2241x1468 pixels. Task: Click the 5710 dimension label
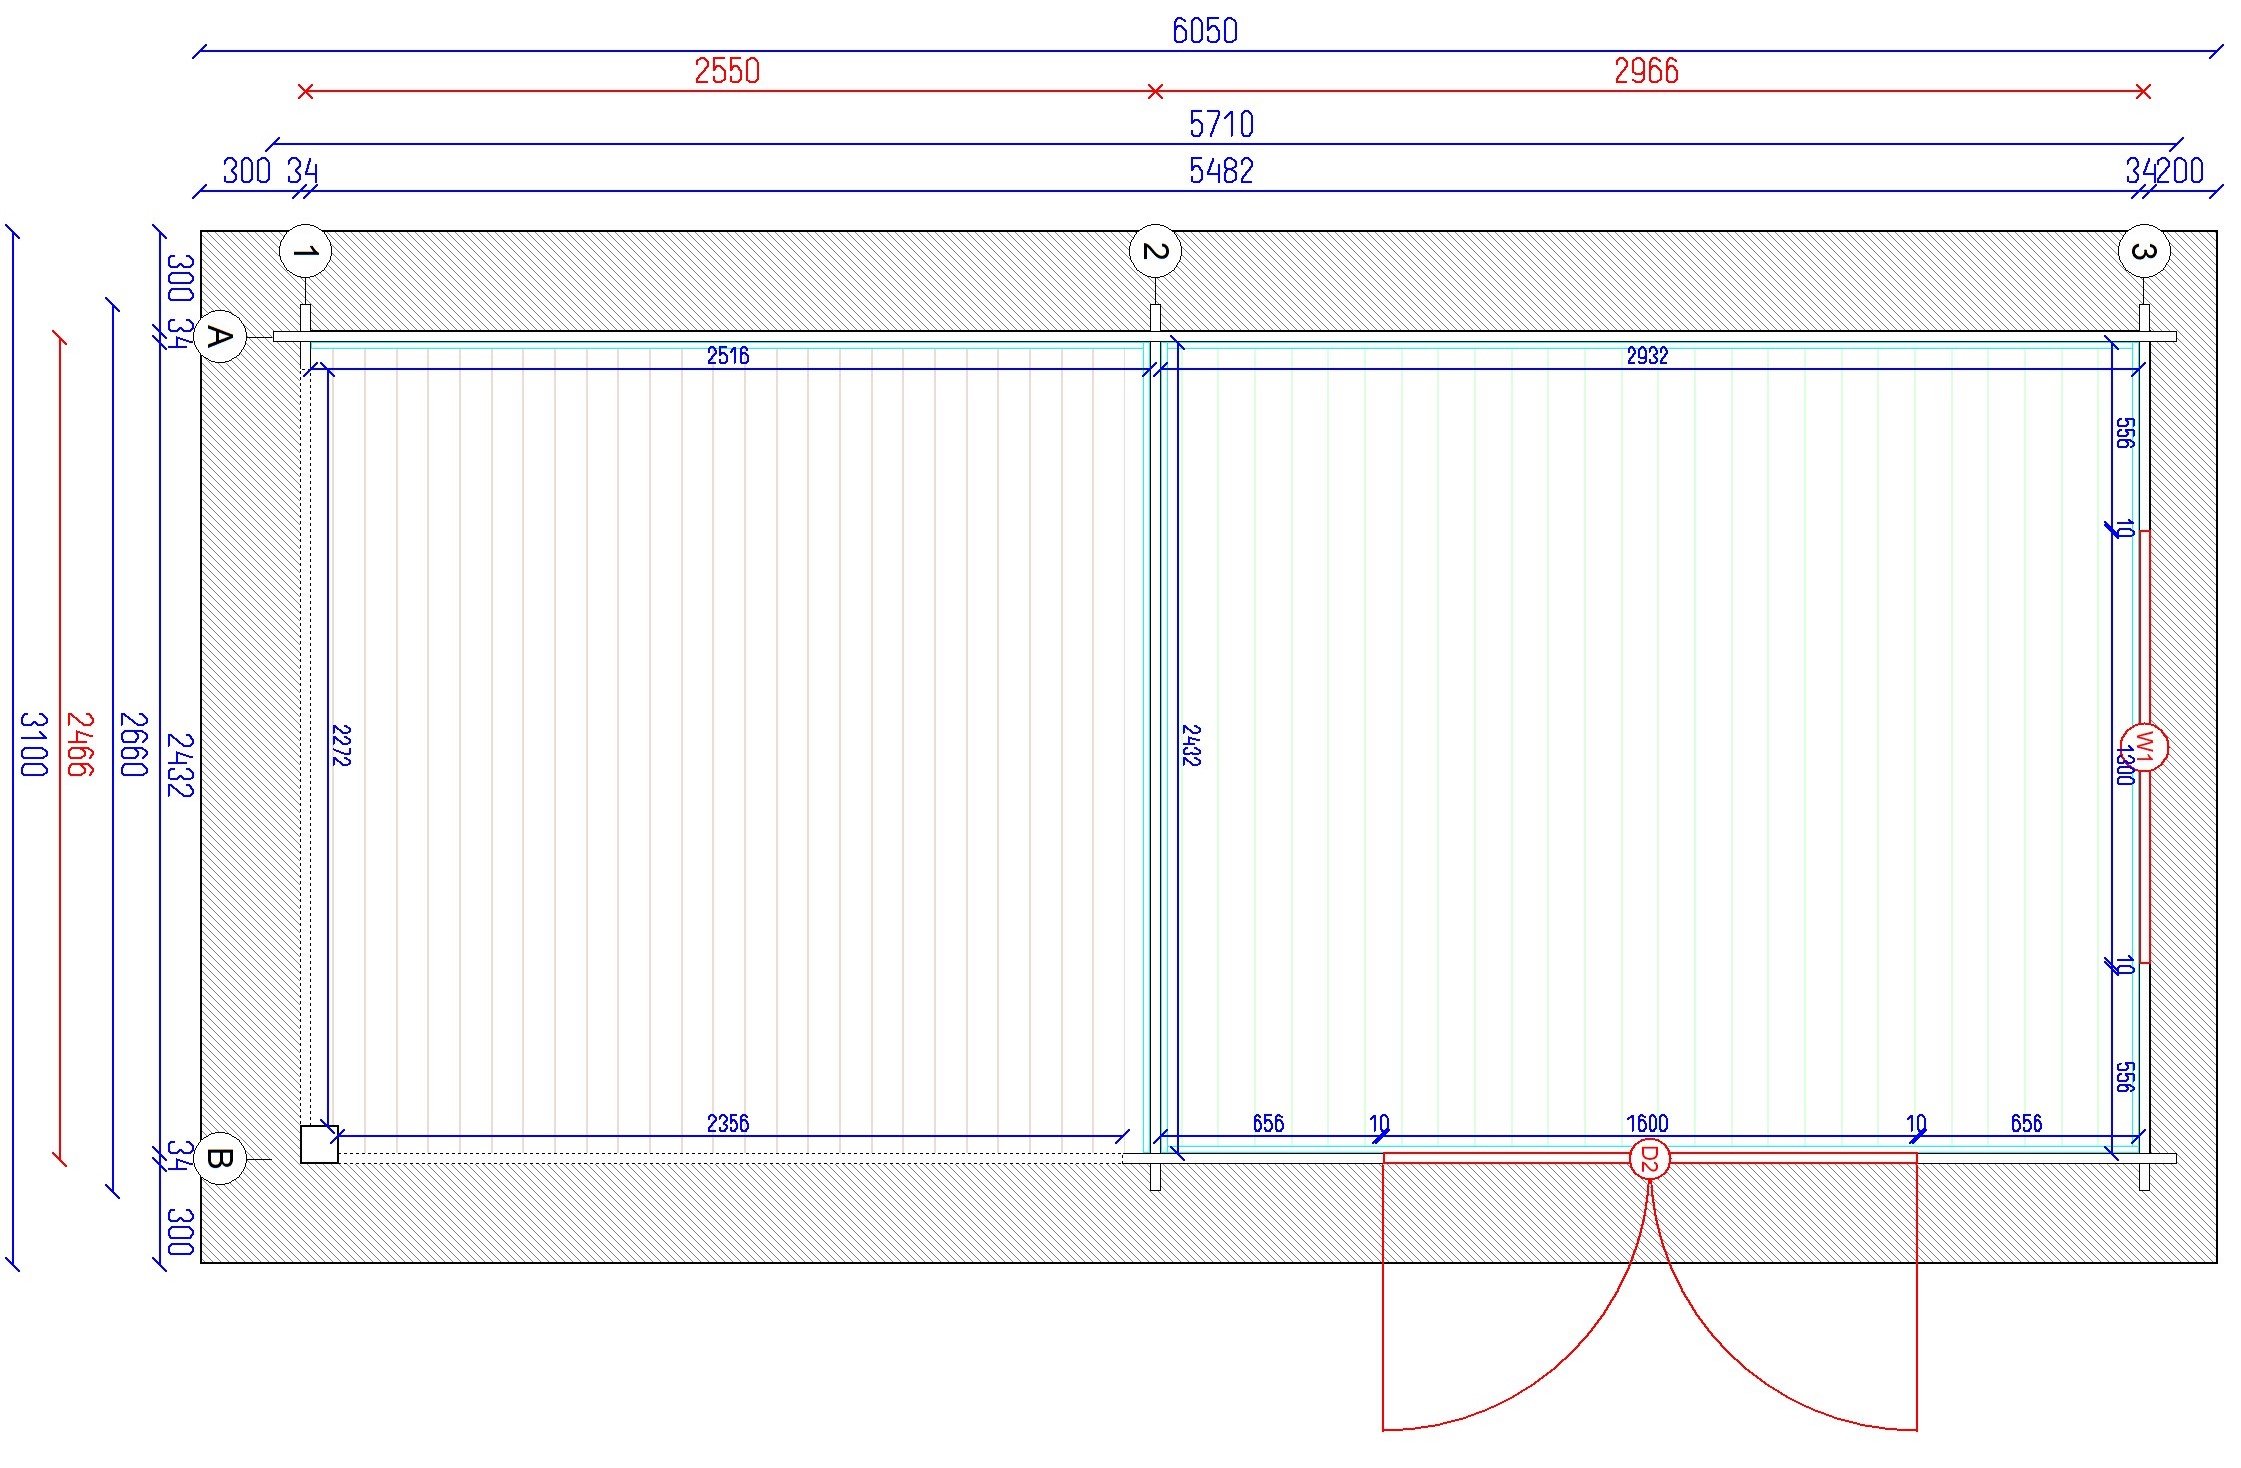(1221, 125)
